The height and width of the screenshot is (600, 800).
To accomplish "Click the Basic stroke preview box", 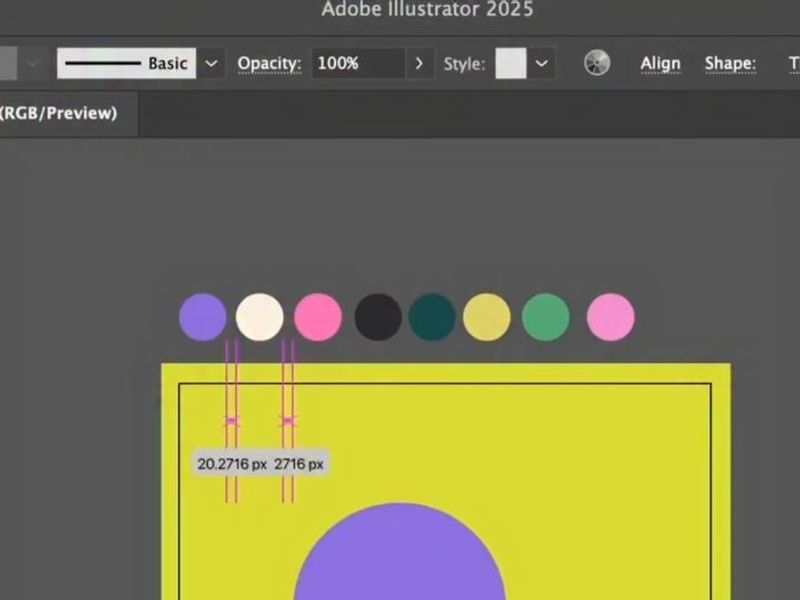I will point(127,64).
